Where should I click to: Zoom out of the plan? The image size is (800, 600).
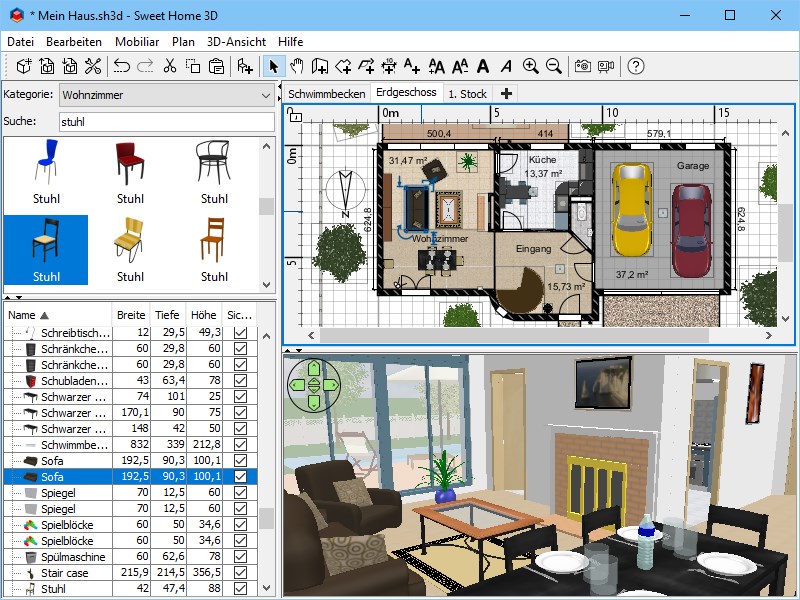(554, 66)
